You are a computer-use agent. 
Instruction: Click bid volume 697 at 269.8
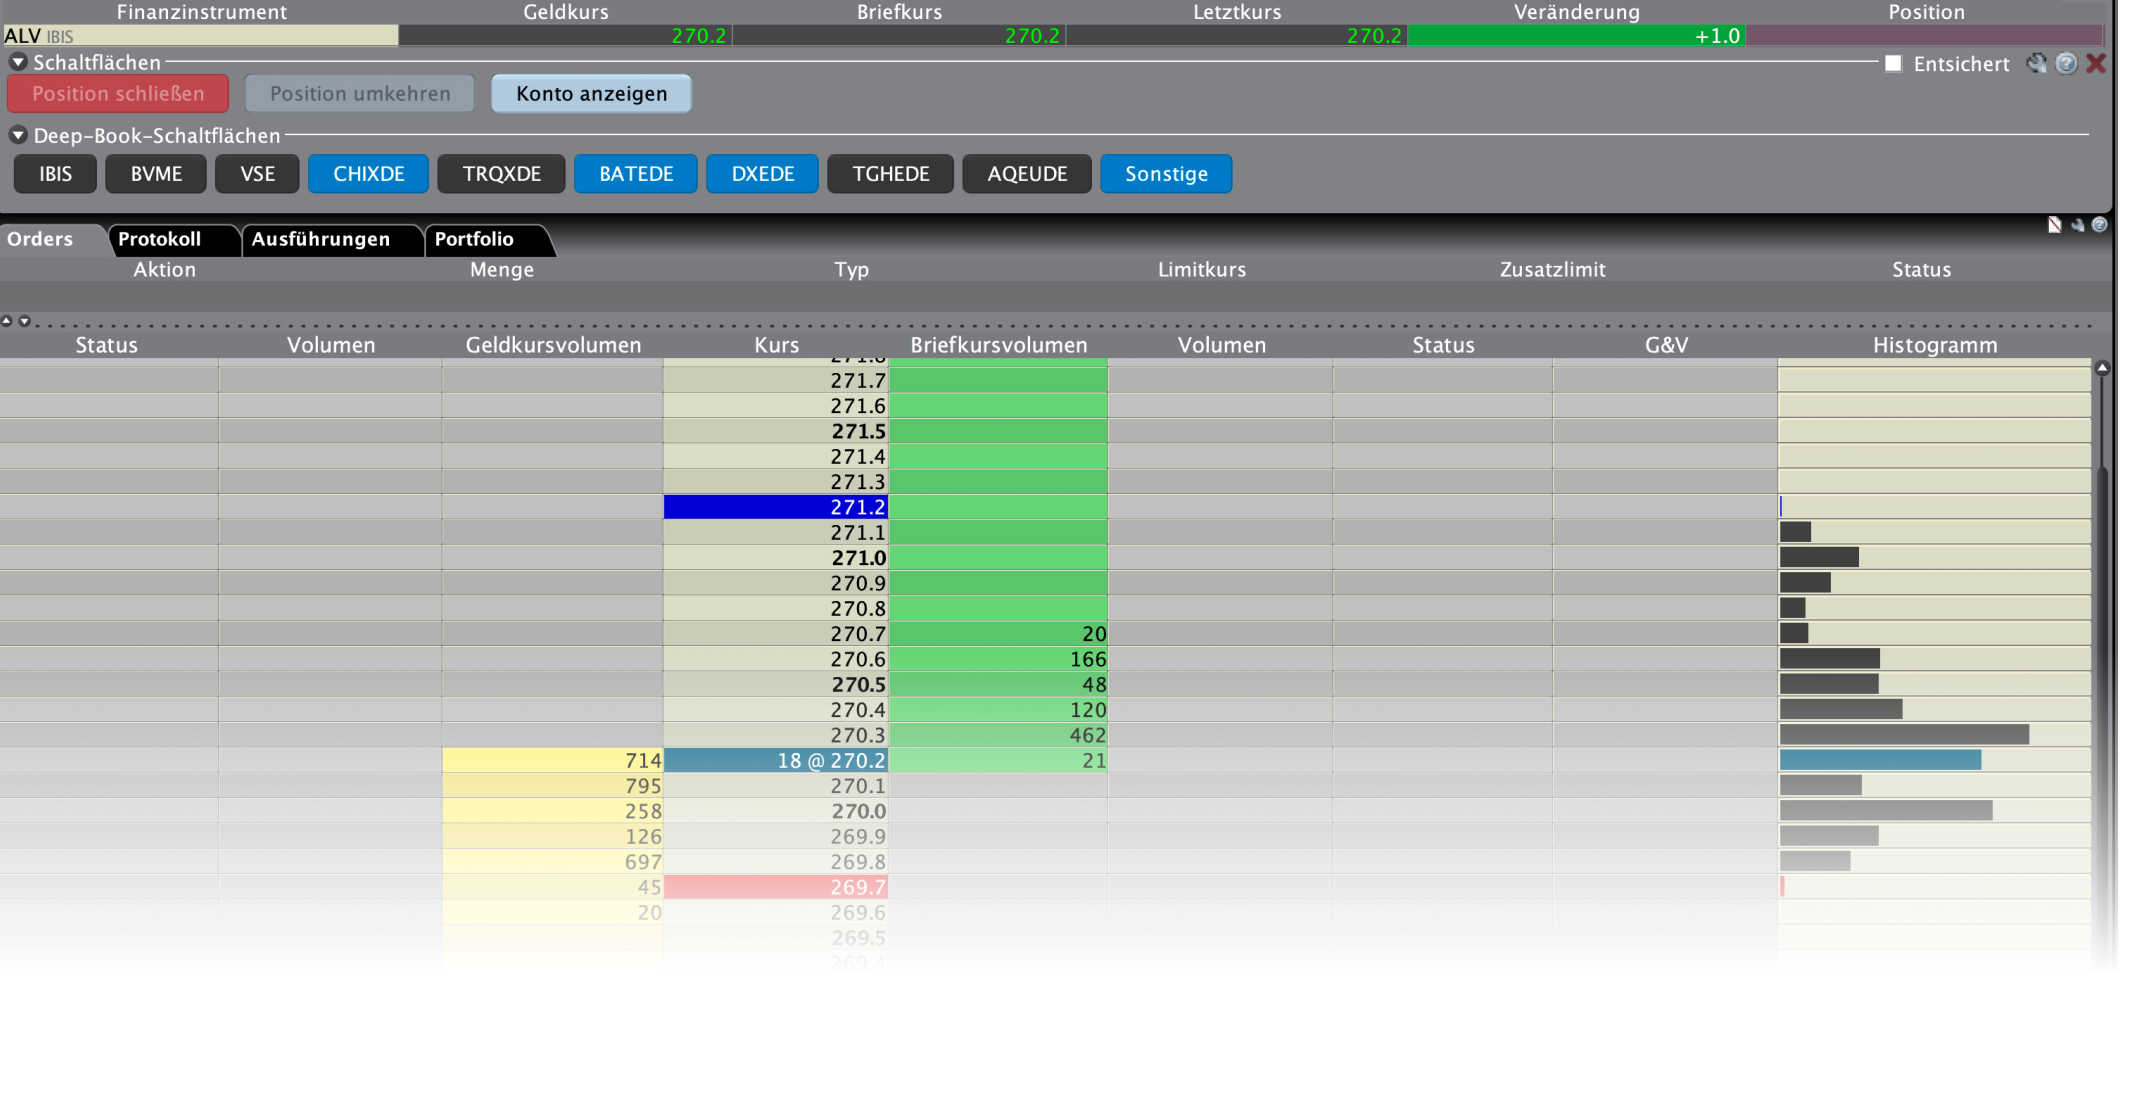[553, 862]
